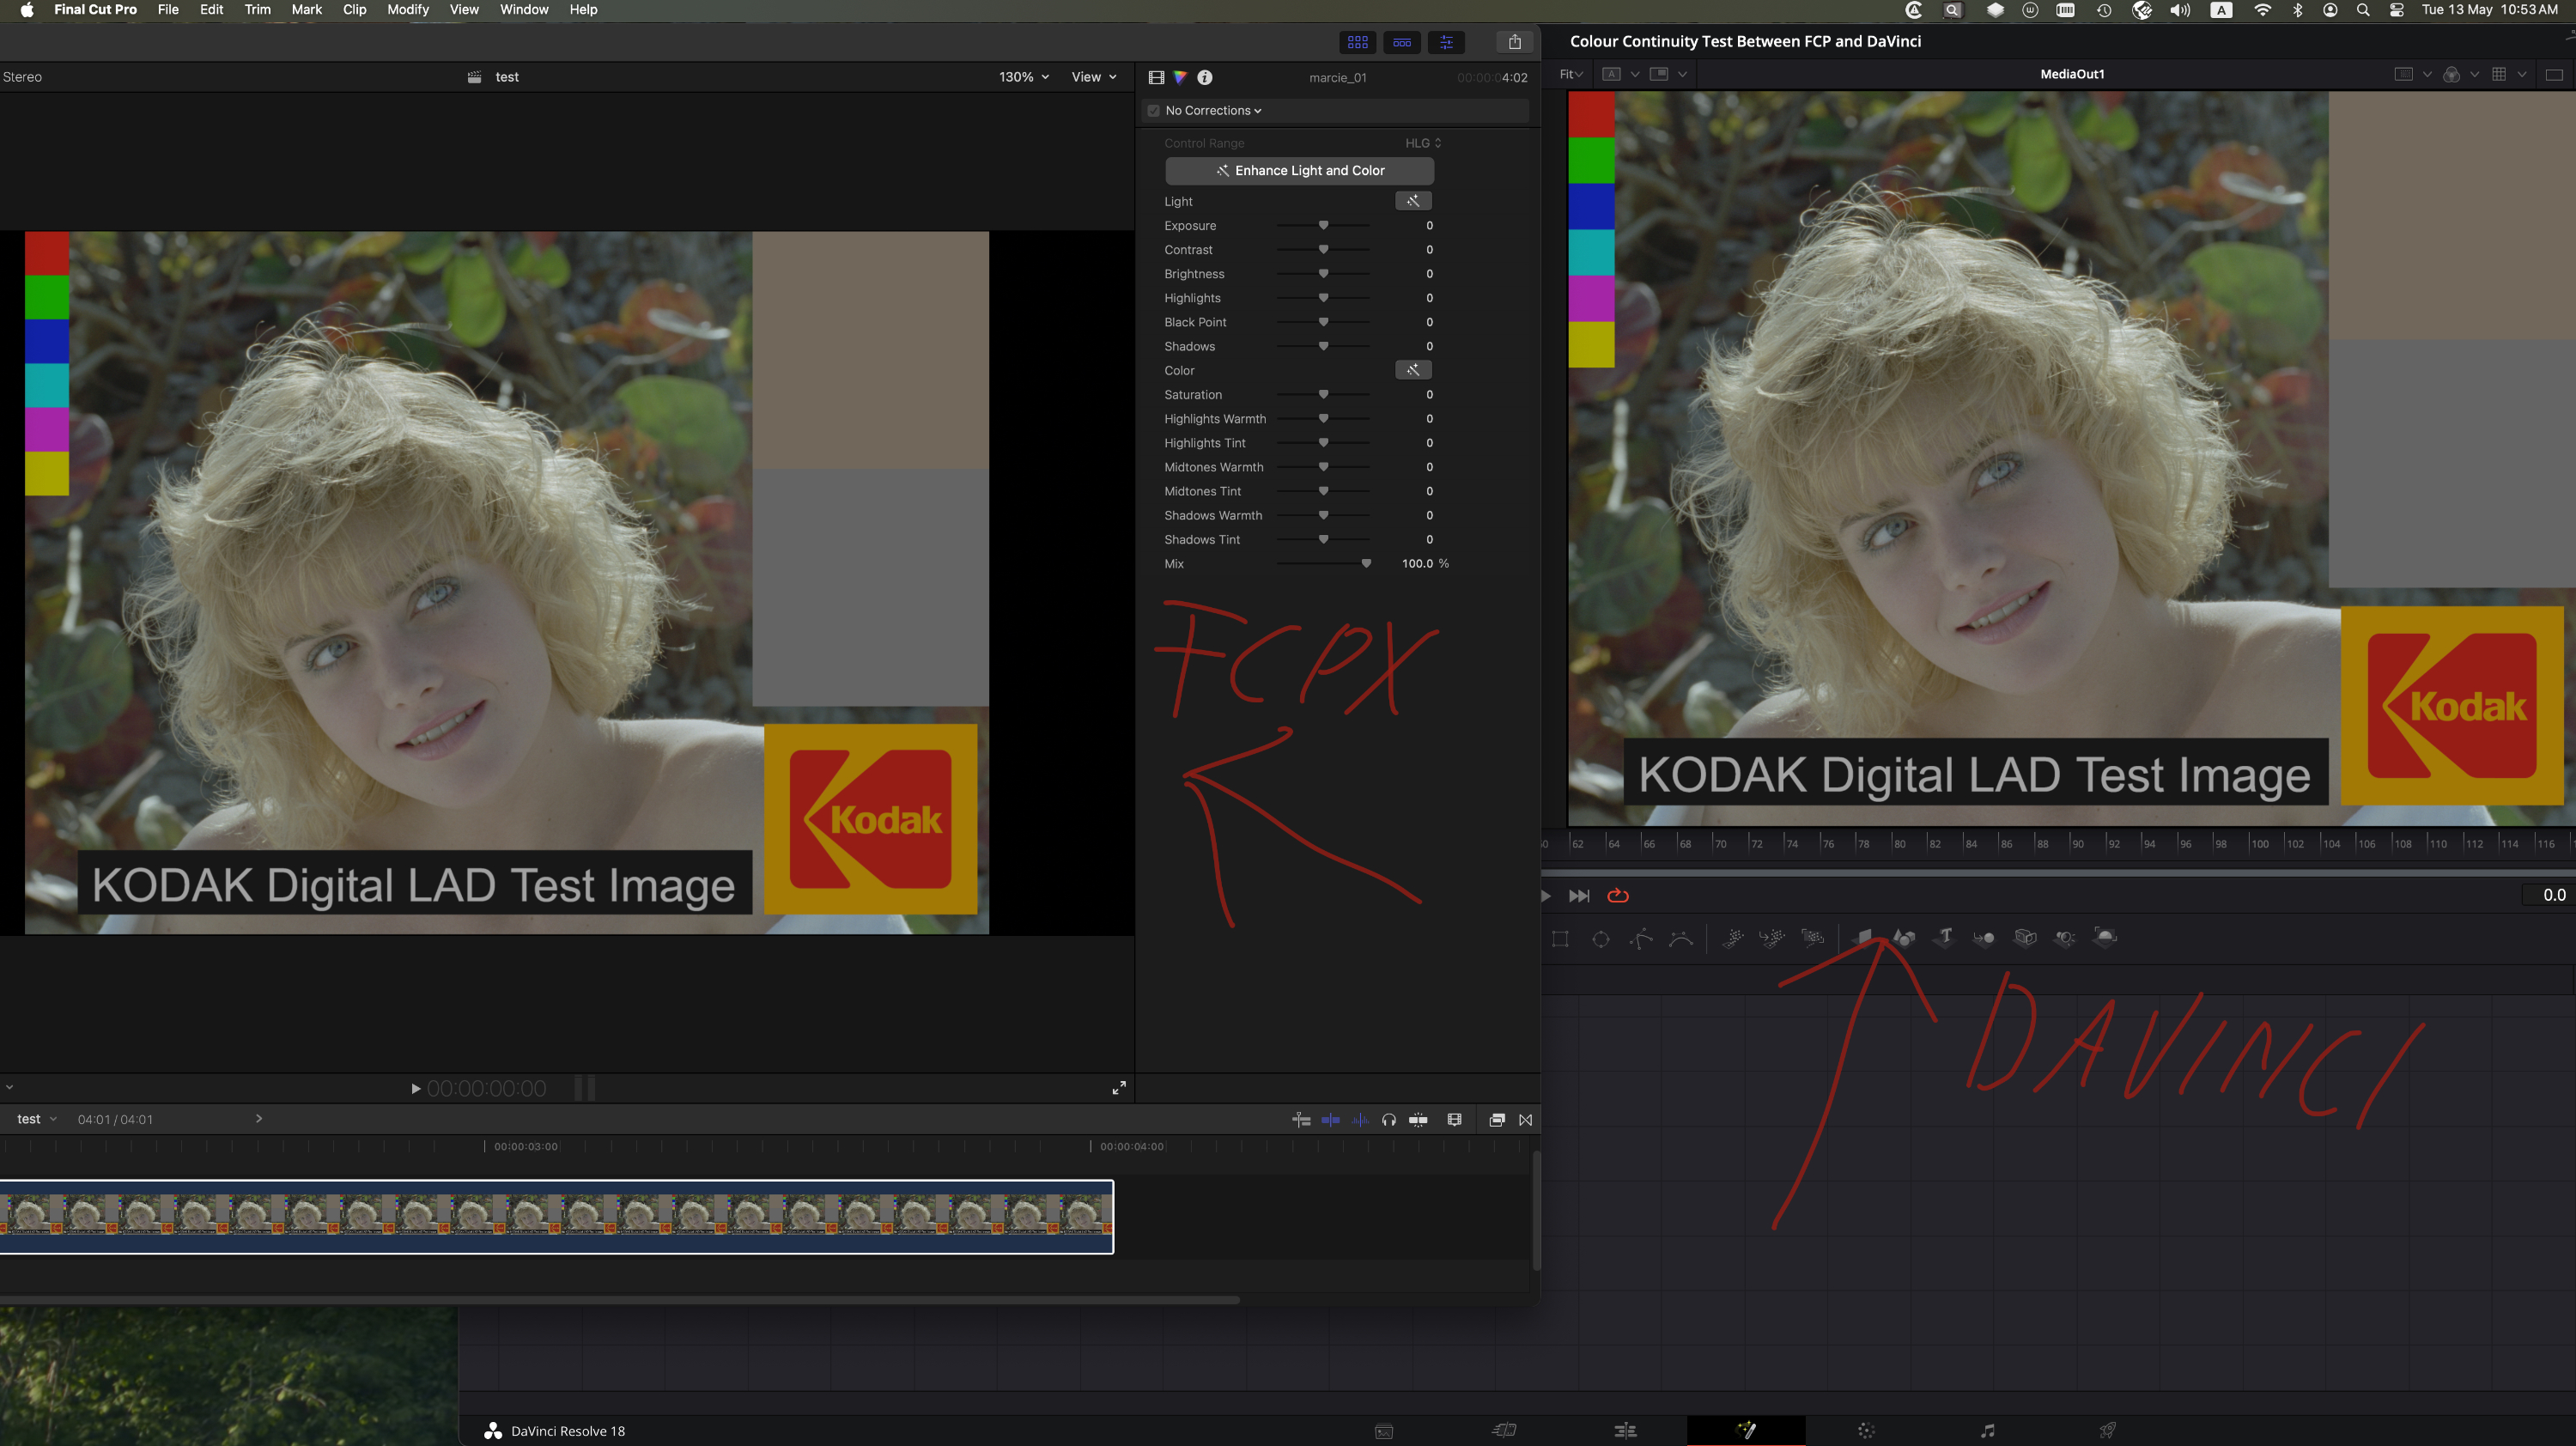This screenshot has width=2576, height=1446.
Task: Click the Contrast value field
Action: tap(1429, 250)
